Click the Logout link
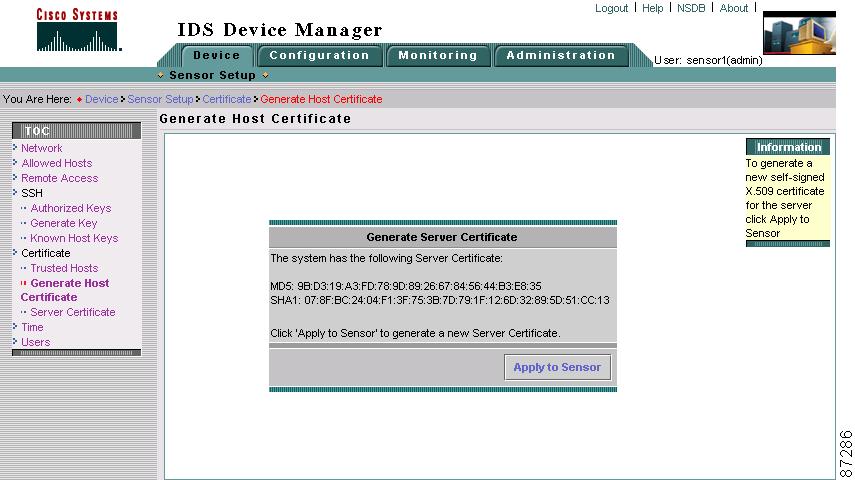The height and width of the screenshot is (480, 855). point(611,8)
